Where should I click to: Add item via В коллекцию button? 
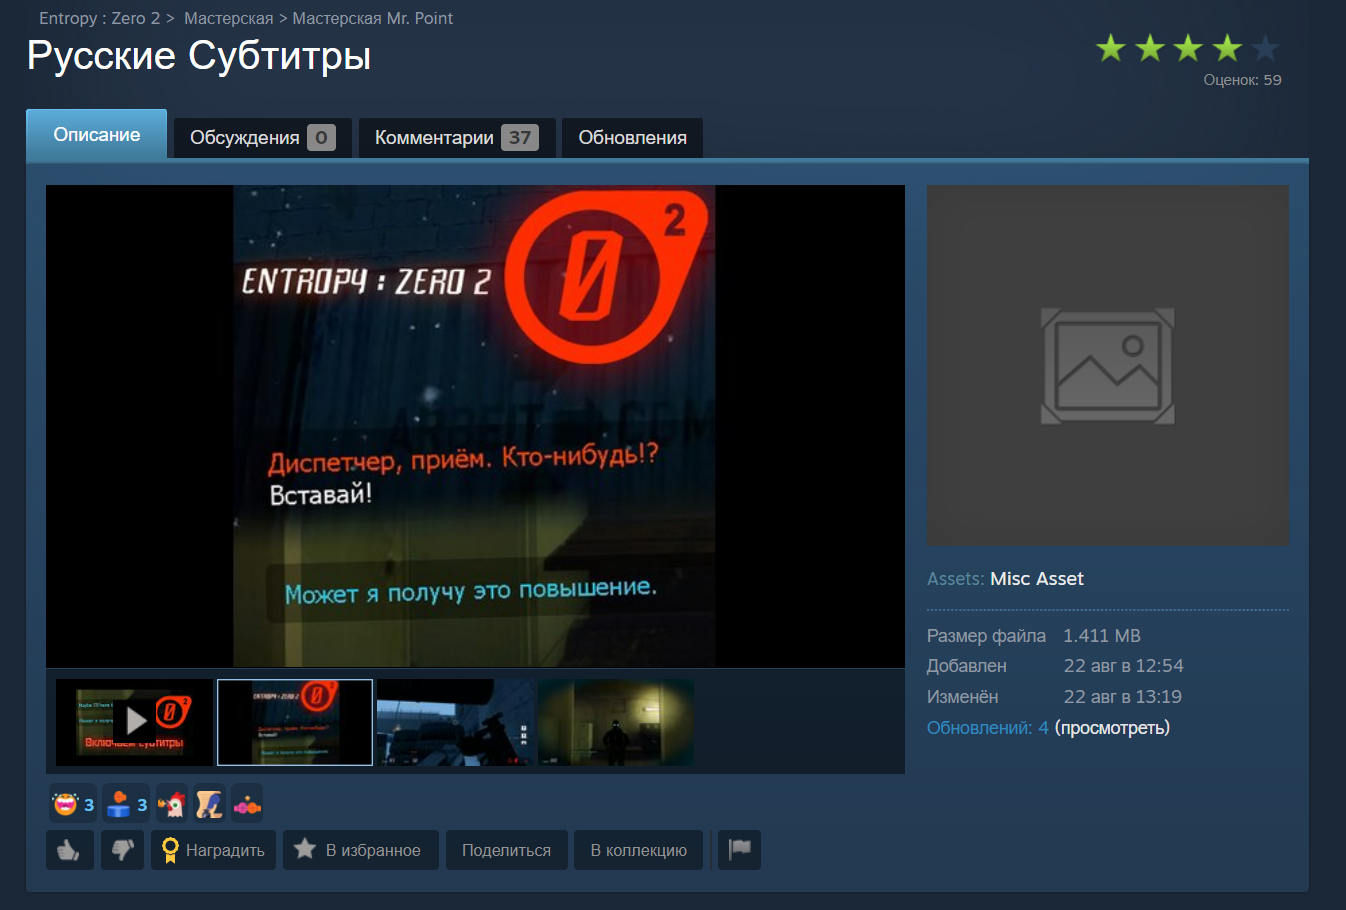[638, 850]
